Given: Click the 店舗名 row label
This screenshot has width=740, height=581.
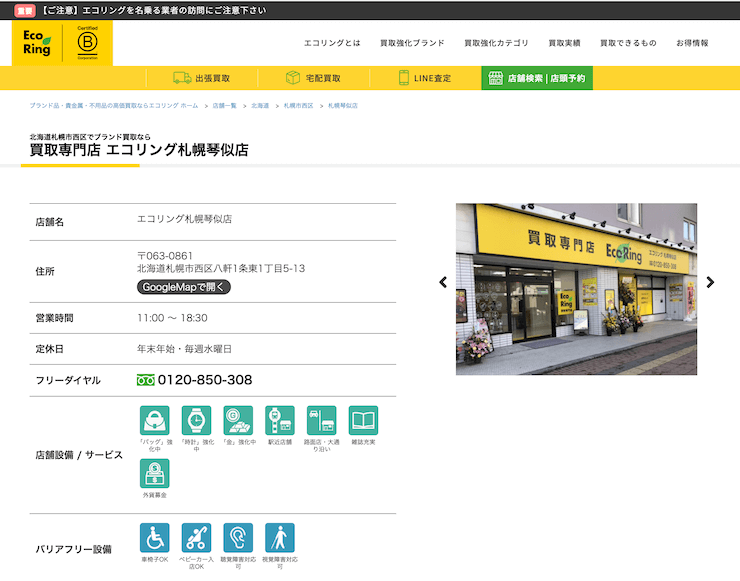Looking at the screenshot, I should click(x=50, y=222).
